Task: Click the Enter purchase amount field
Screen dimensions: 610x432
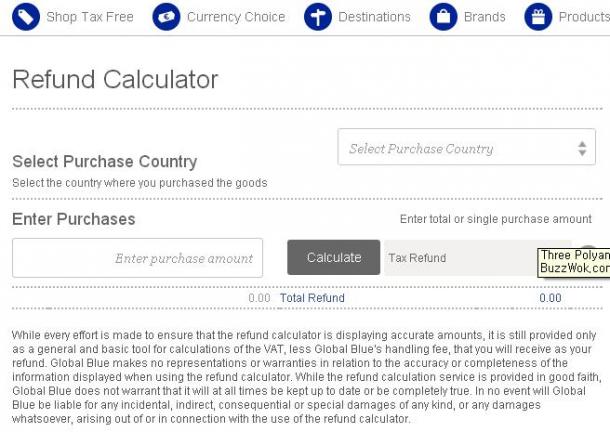Action: pos(137,258)
